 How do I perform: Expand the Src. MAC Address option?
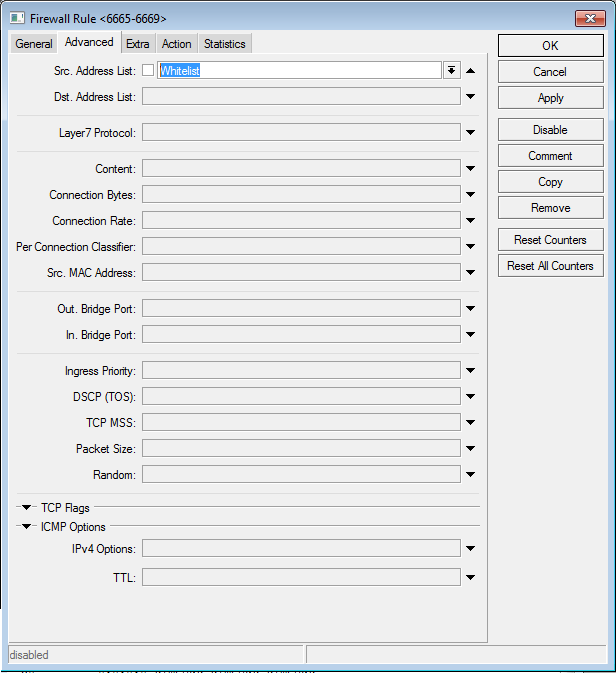point(470,273)
